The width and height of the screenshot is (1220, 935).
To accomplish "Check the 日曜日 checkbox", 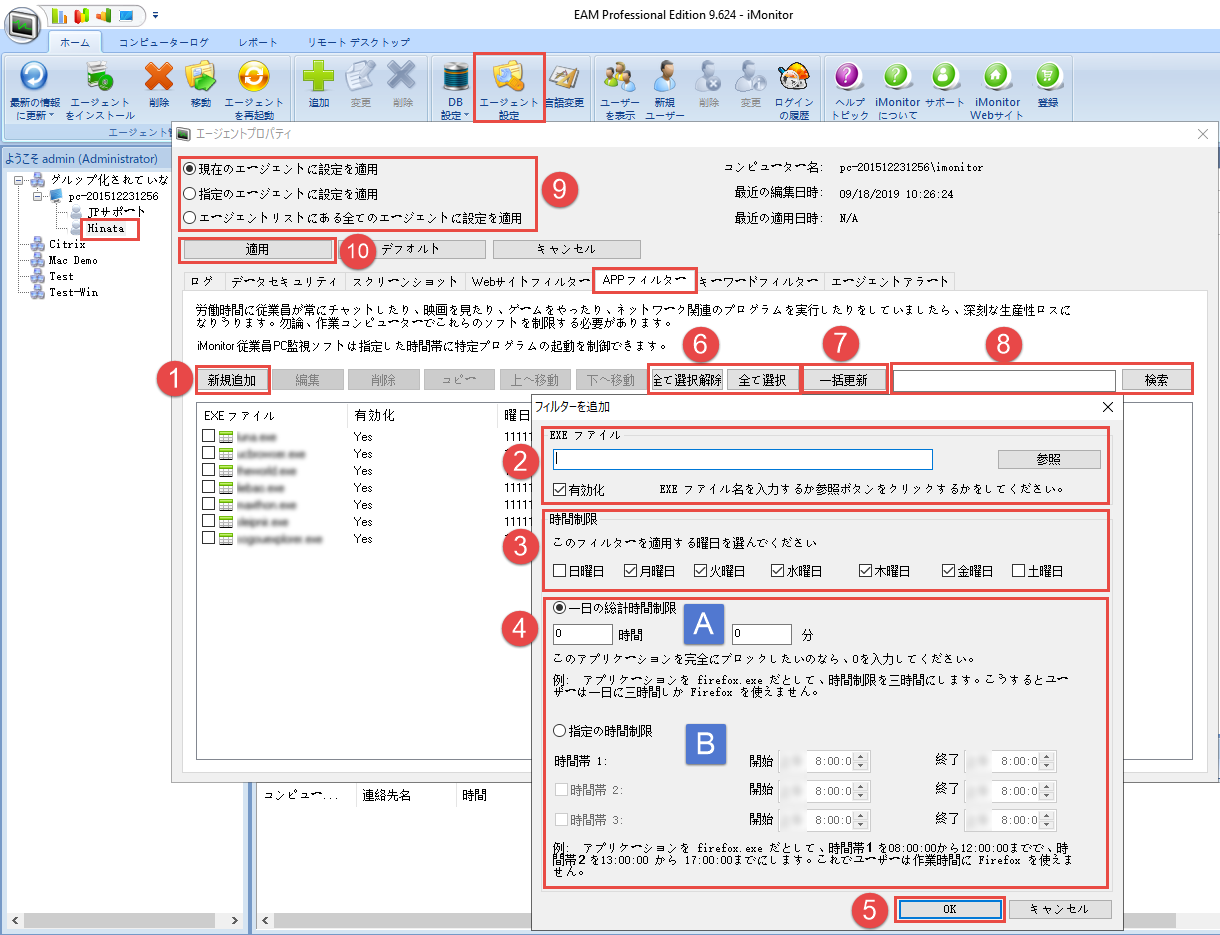I will click(x=560, y=571).
